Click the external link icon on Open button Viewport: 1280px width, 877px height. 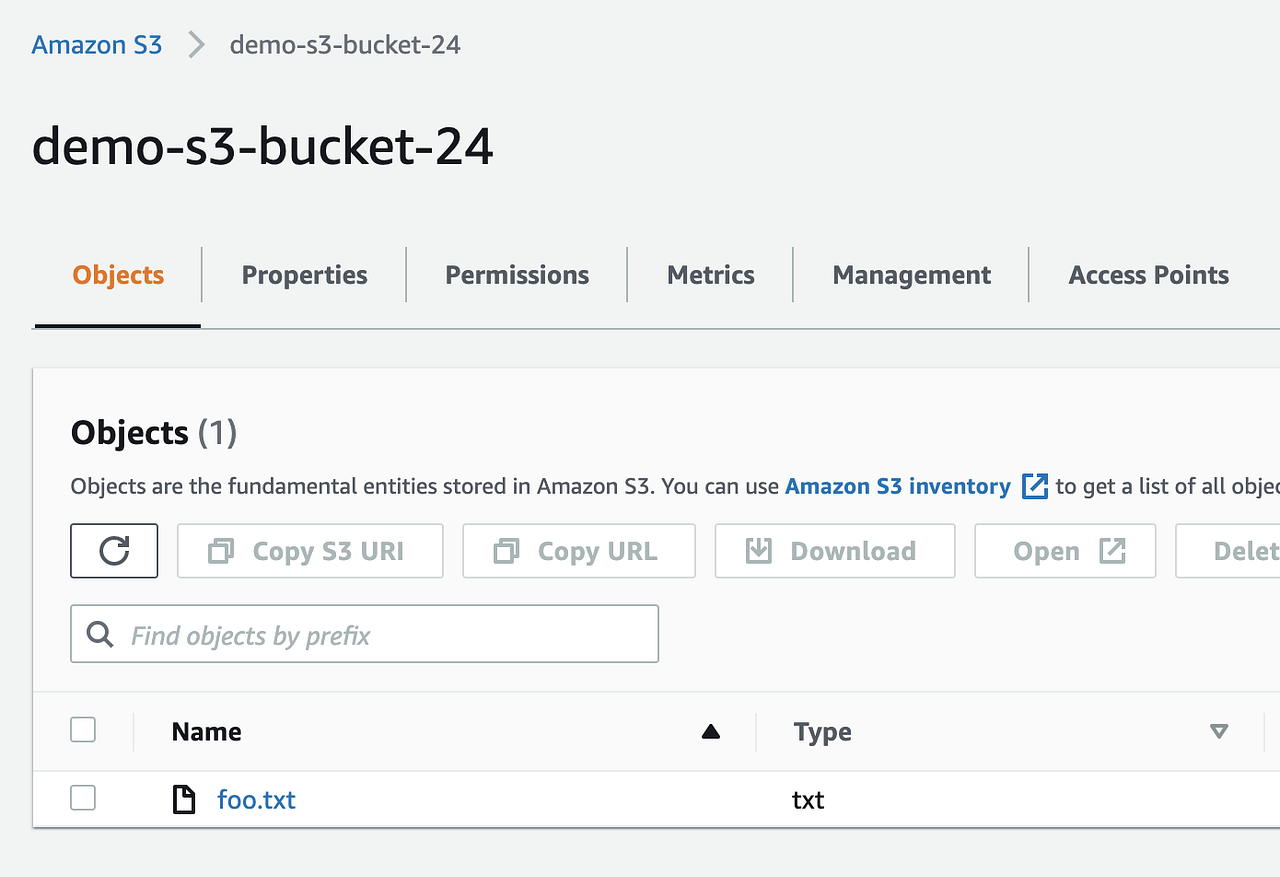(1113, 550)
